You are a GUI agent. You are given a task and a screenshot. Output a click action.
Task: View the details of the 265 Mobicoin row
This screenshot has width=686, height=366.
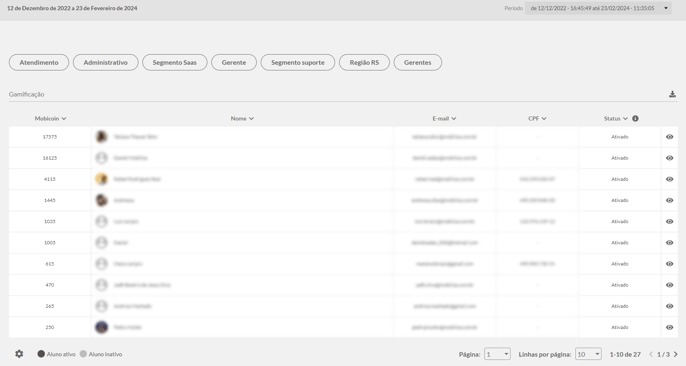(669, 306)
